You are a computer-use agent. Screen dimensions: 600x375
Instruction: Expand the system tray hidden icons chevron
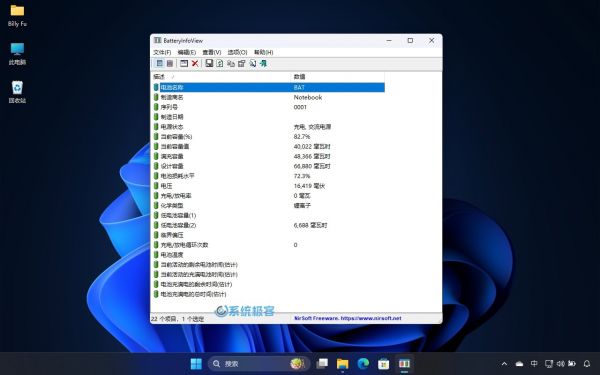pos(504,364)
